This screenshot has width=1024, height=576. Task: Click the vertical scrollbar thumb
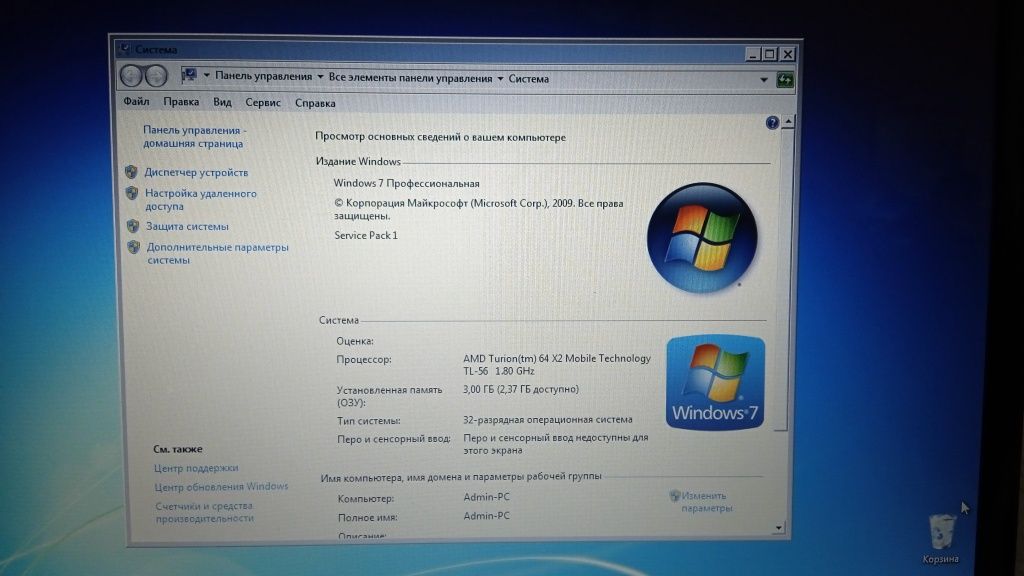click(784, 280)
